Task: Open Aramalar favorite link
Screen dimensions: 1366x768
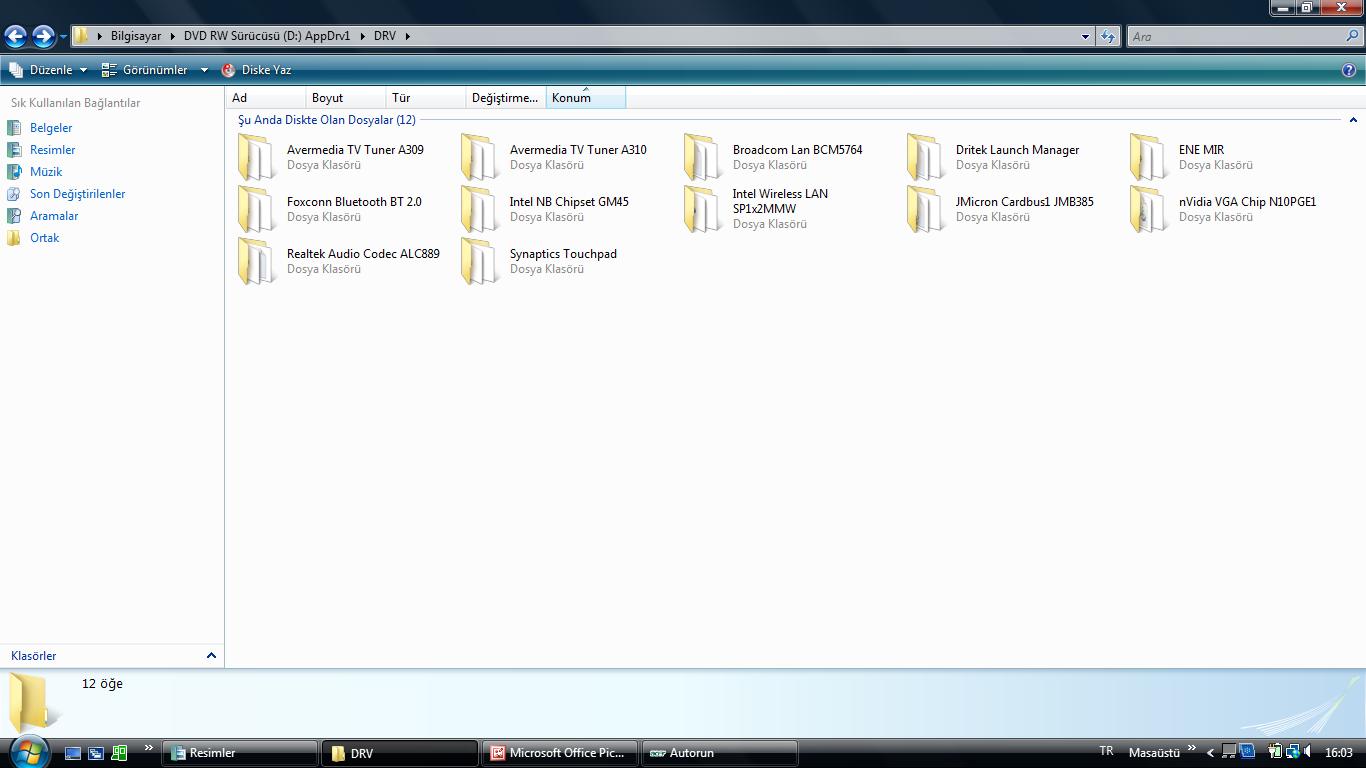Action: click(54, 216)
